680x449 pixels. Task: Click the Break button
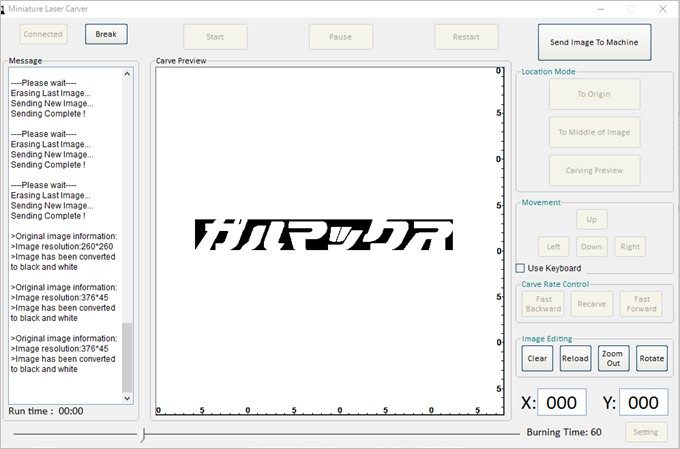click(x=106, y=34)
